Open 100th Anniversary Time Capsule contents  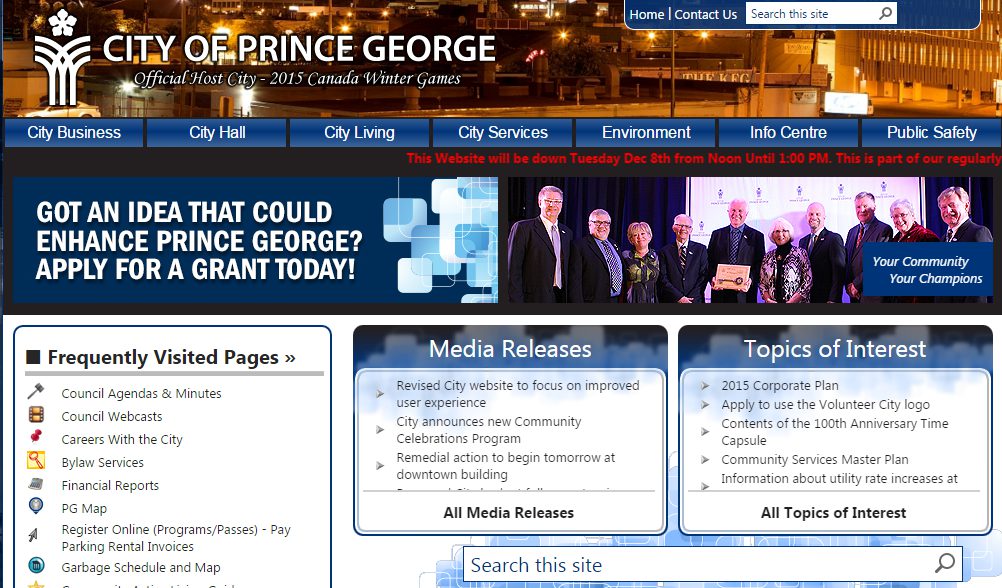click(835, 431)
